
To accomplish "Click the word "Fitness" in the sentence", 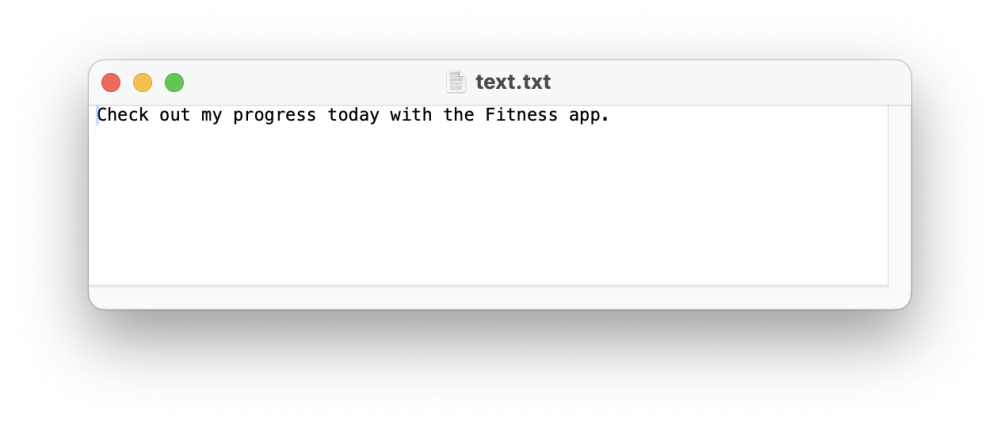I will pyautogui.click(x=522, y=115).
